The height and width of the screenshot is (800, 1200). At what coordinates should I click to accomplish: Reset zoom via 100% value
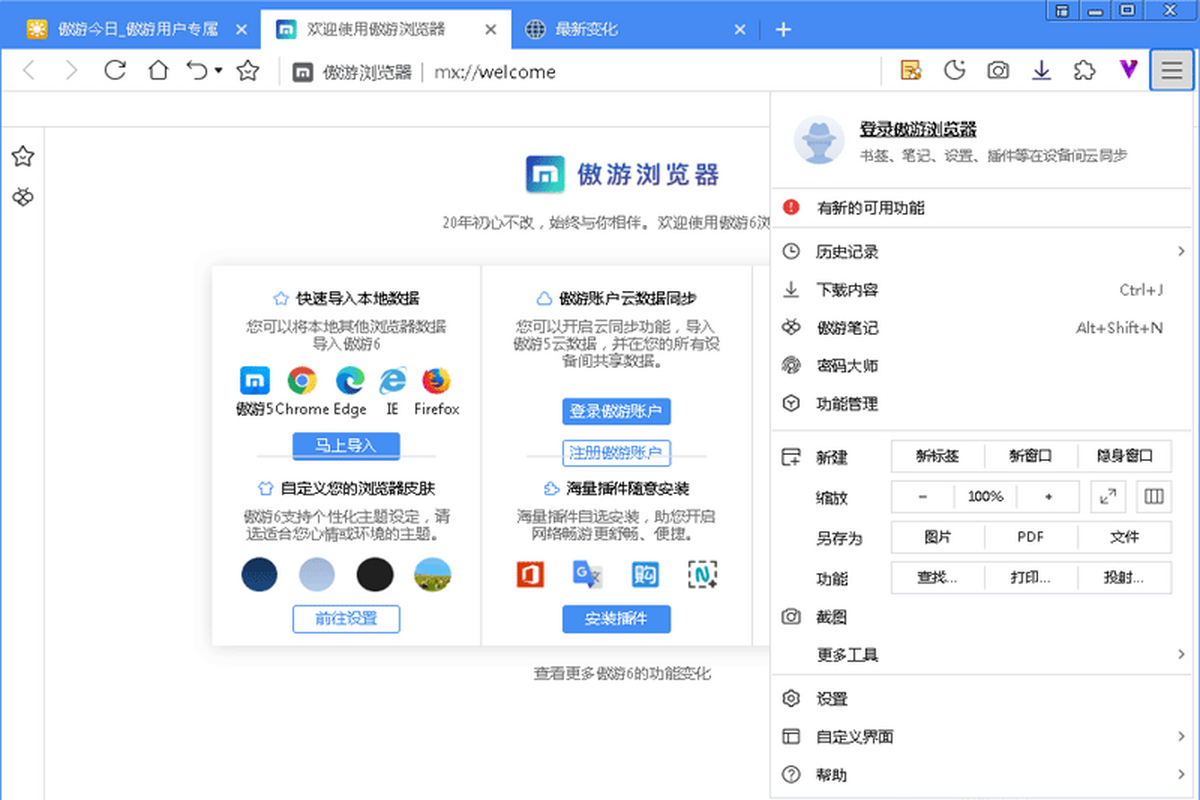click(x=986, y=497)
